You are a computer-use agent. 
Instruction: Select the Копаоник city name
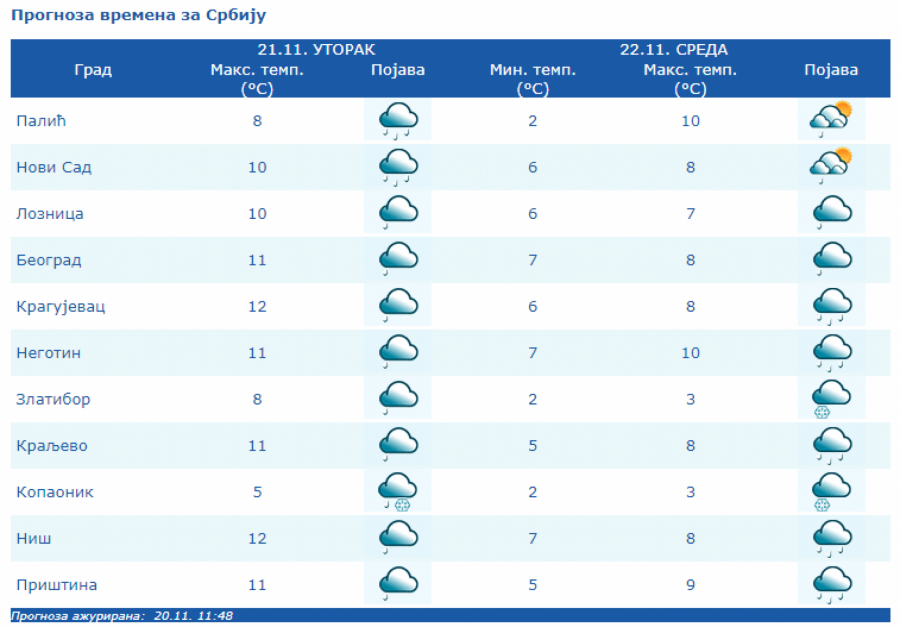tap(55, 492)
